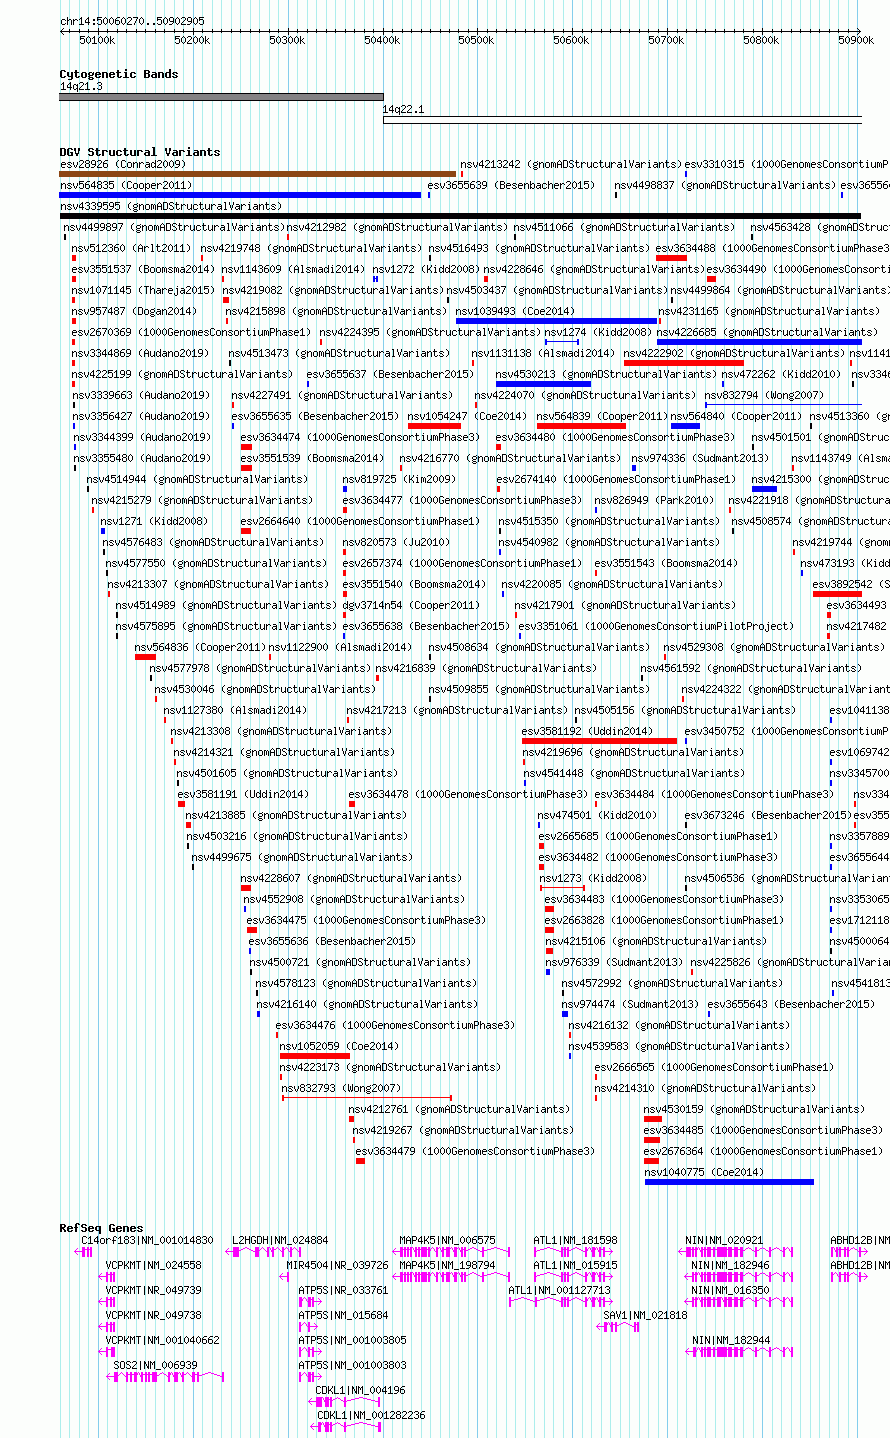Click the esv3634479 1000GenomesConsortiumPhase3 label
This screenshot has width=890, height=1438.
pyautogui.click(x=475, y=1151)
